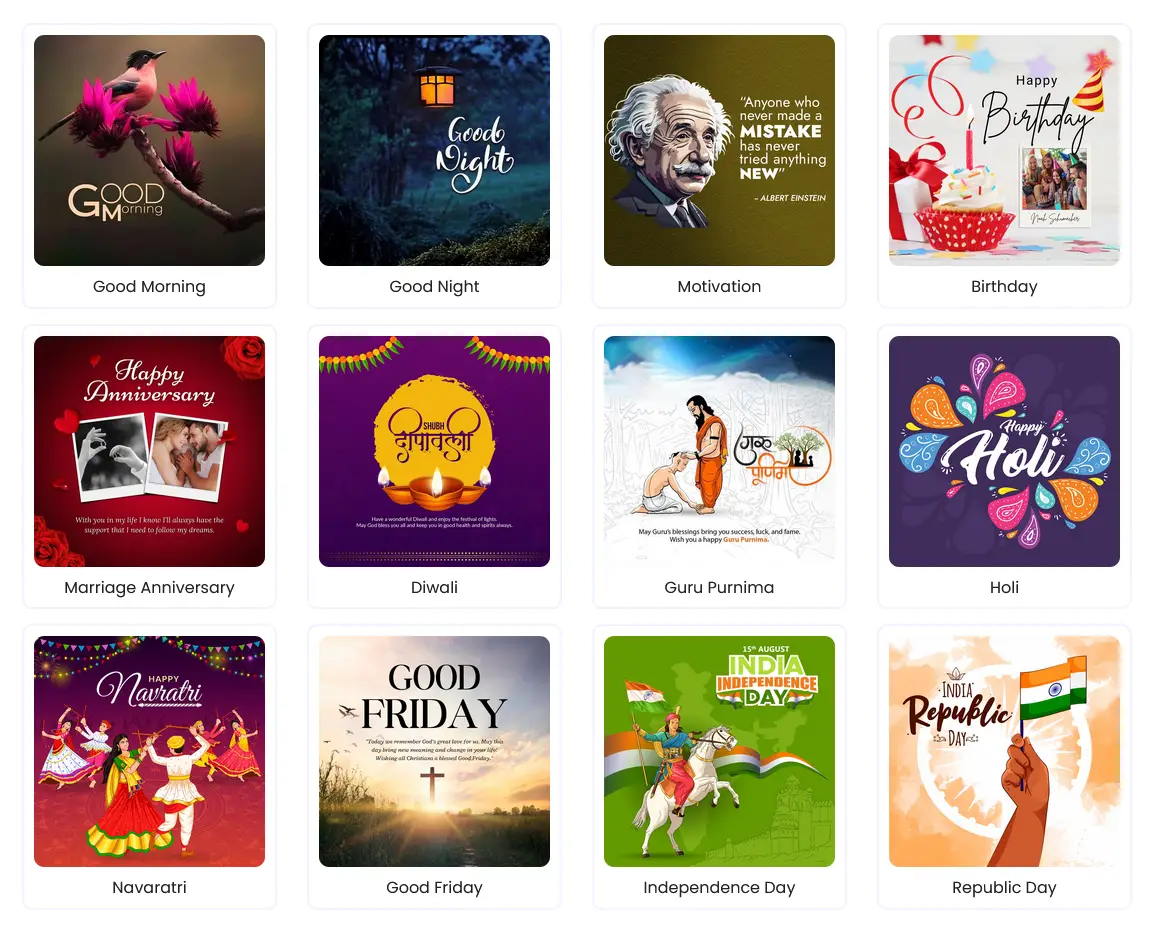Choose the Happy Birthday cupcake template
Image resolution: width=1156 pixels, height=930 pixels.
pyautogui.click(x=1004, y=150)
